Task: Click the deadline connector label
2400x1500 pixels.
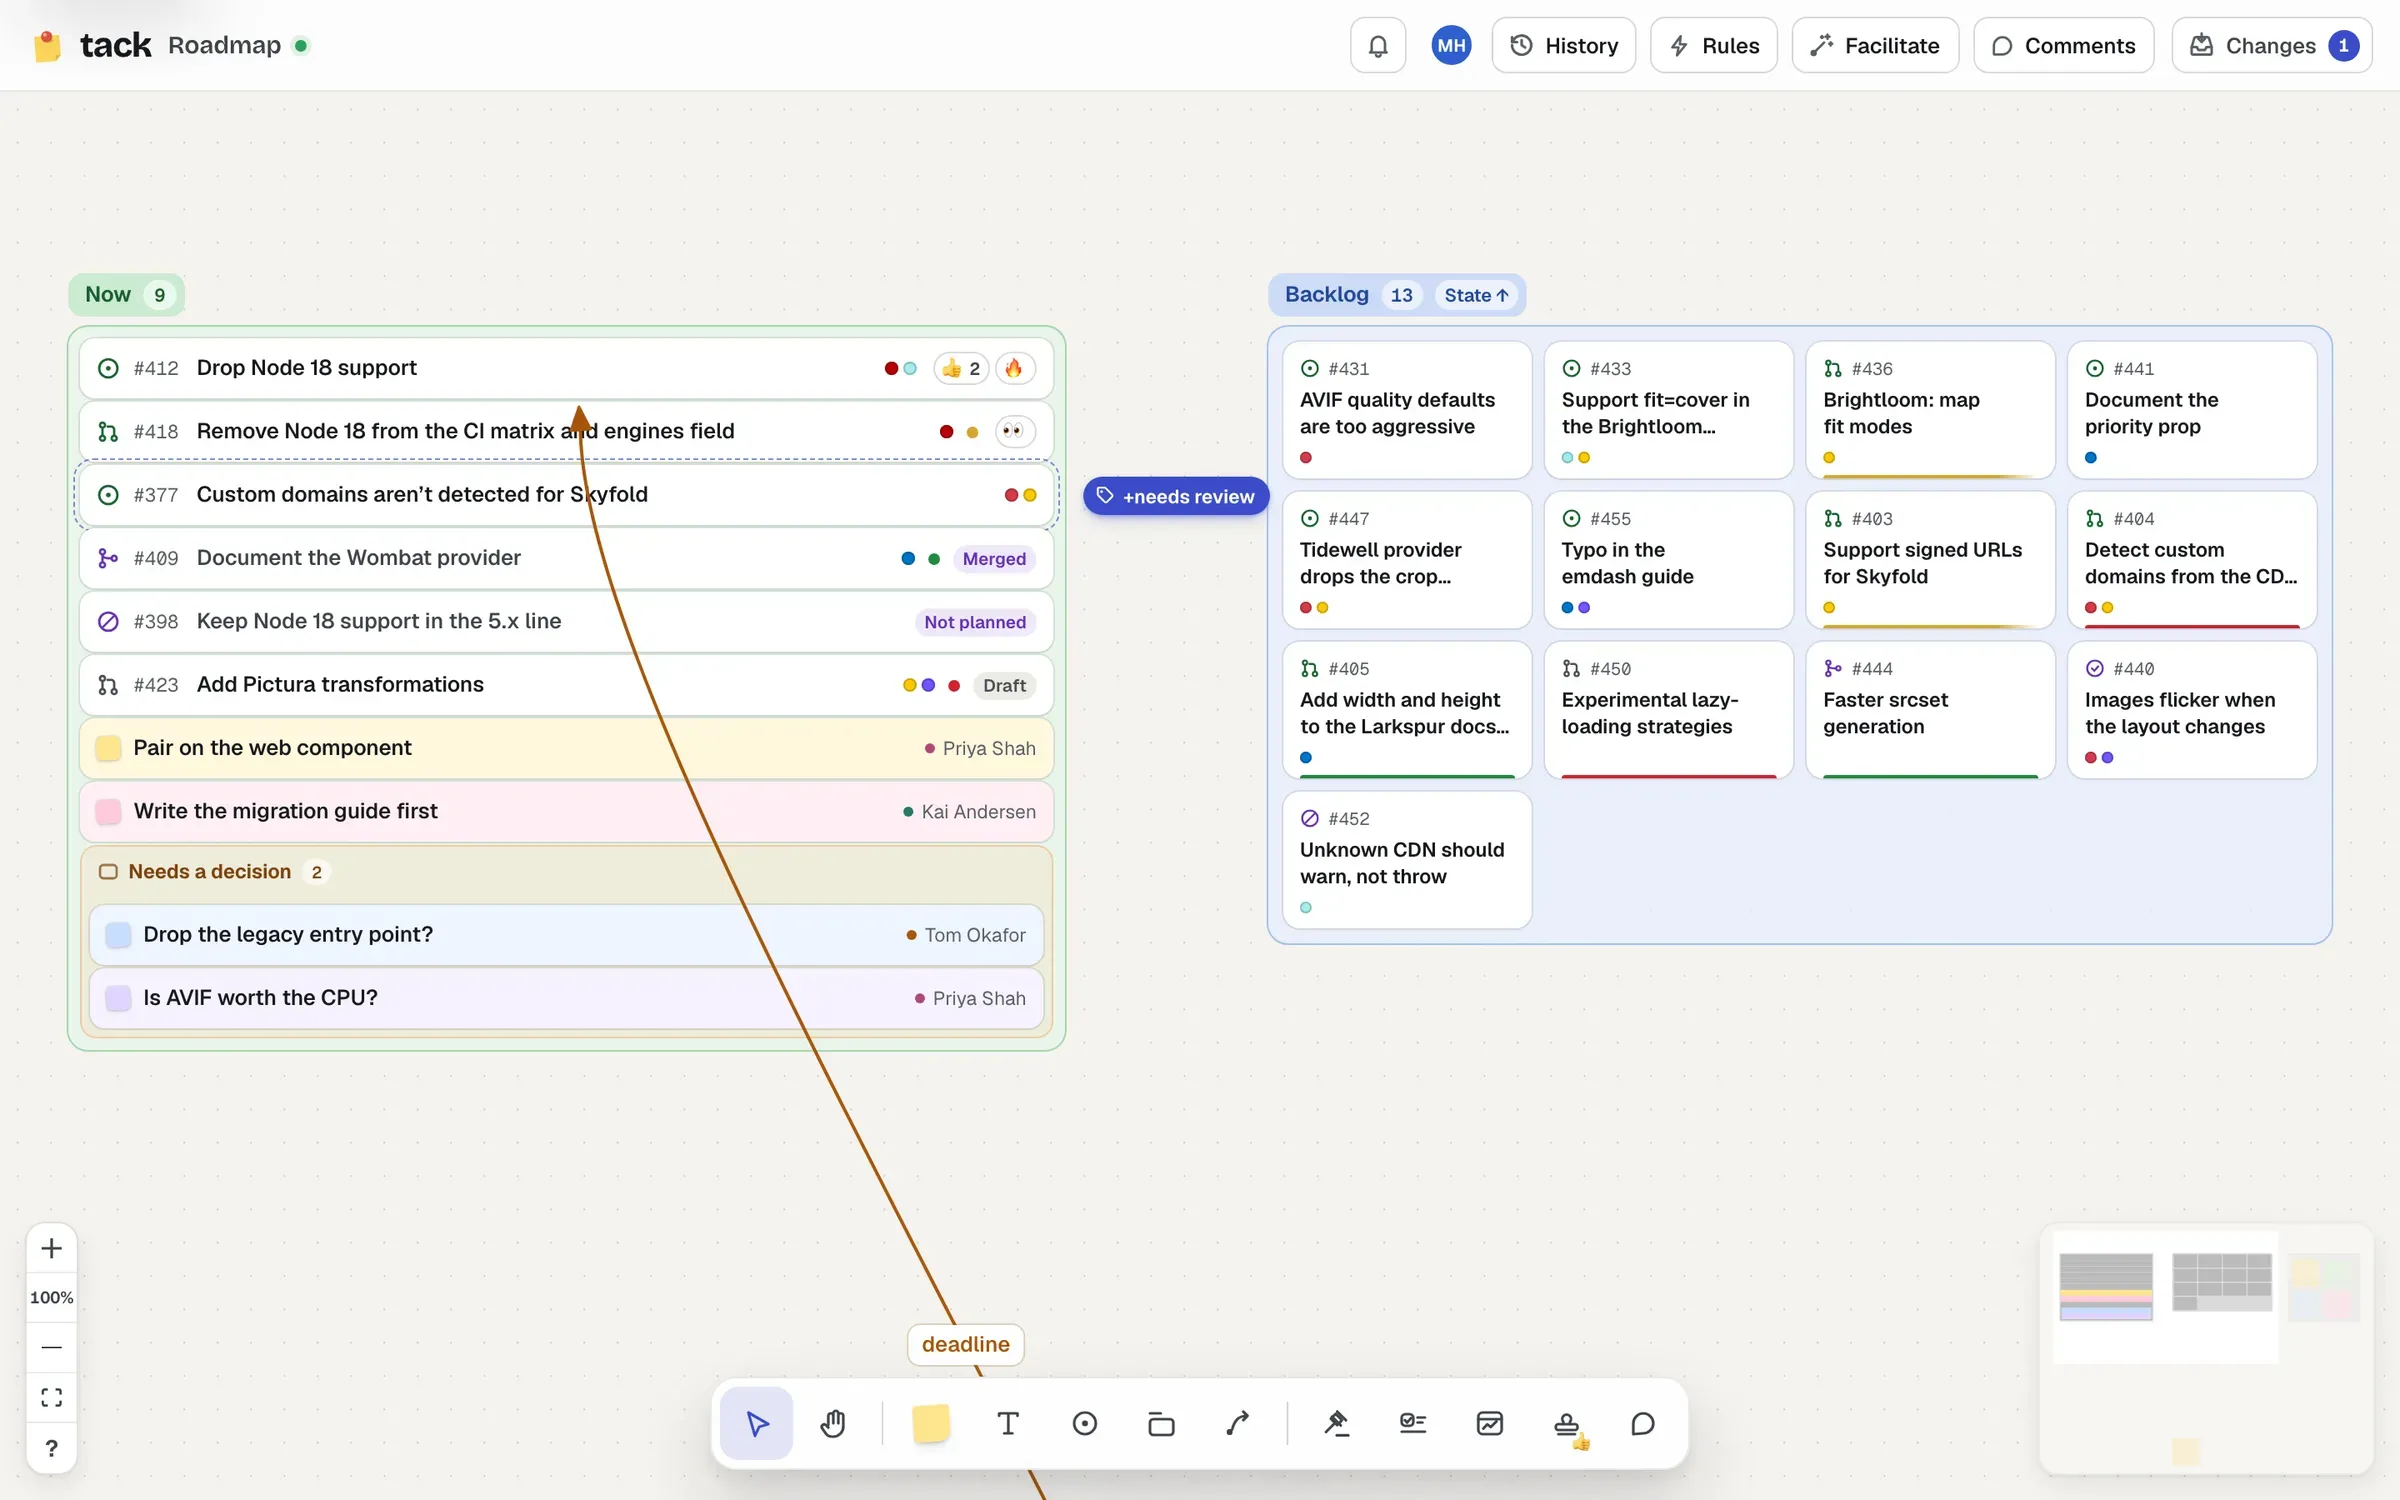Action: coord(965,1344)
